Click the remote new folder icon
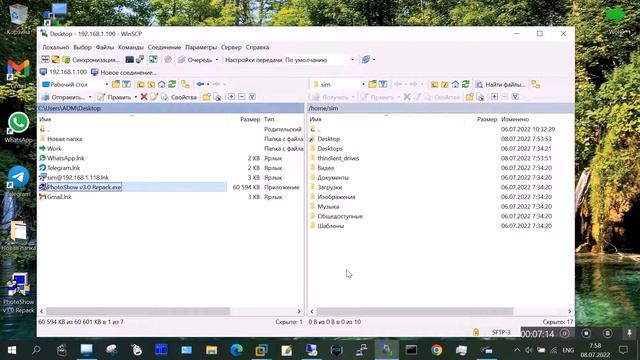 pyautogui.click(x=470, y=97)
